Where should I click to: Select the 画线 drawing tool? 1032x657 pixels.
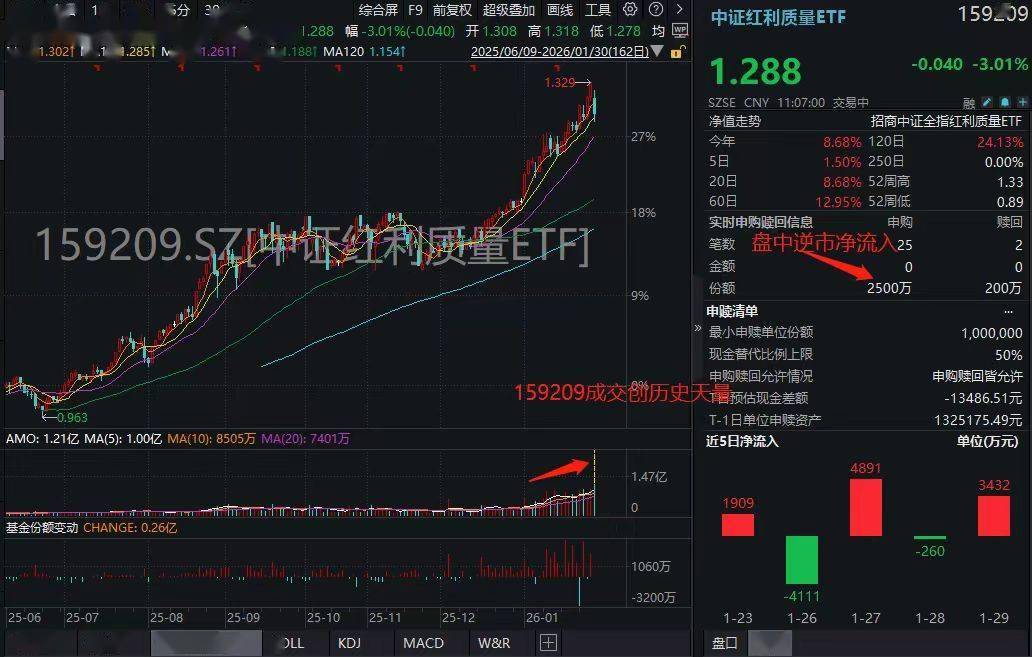click(x=559, y=10)
